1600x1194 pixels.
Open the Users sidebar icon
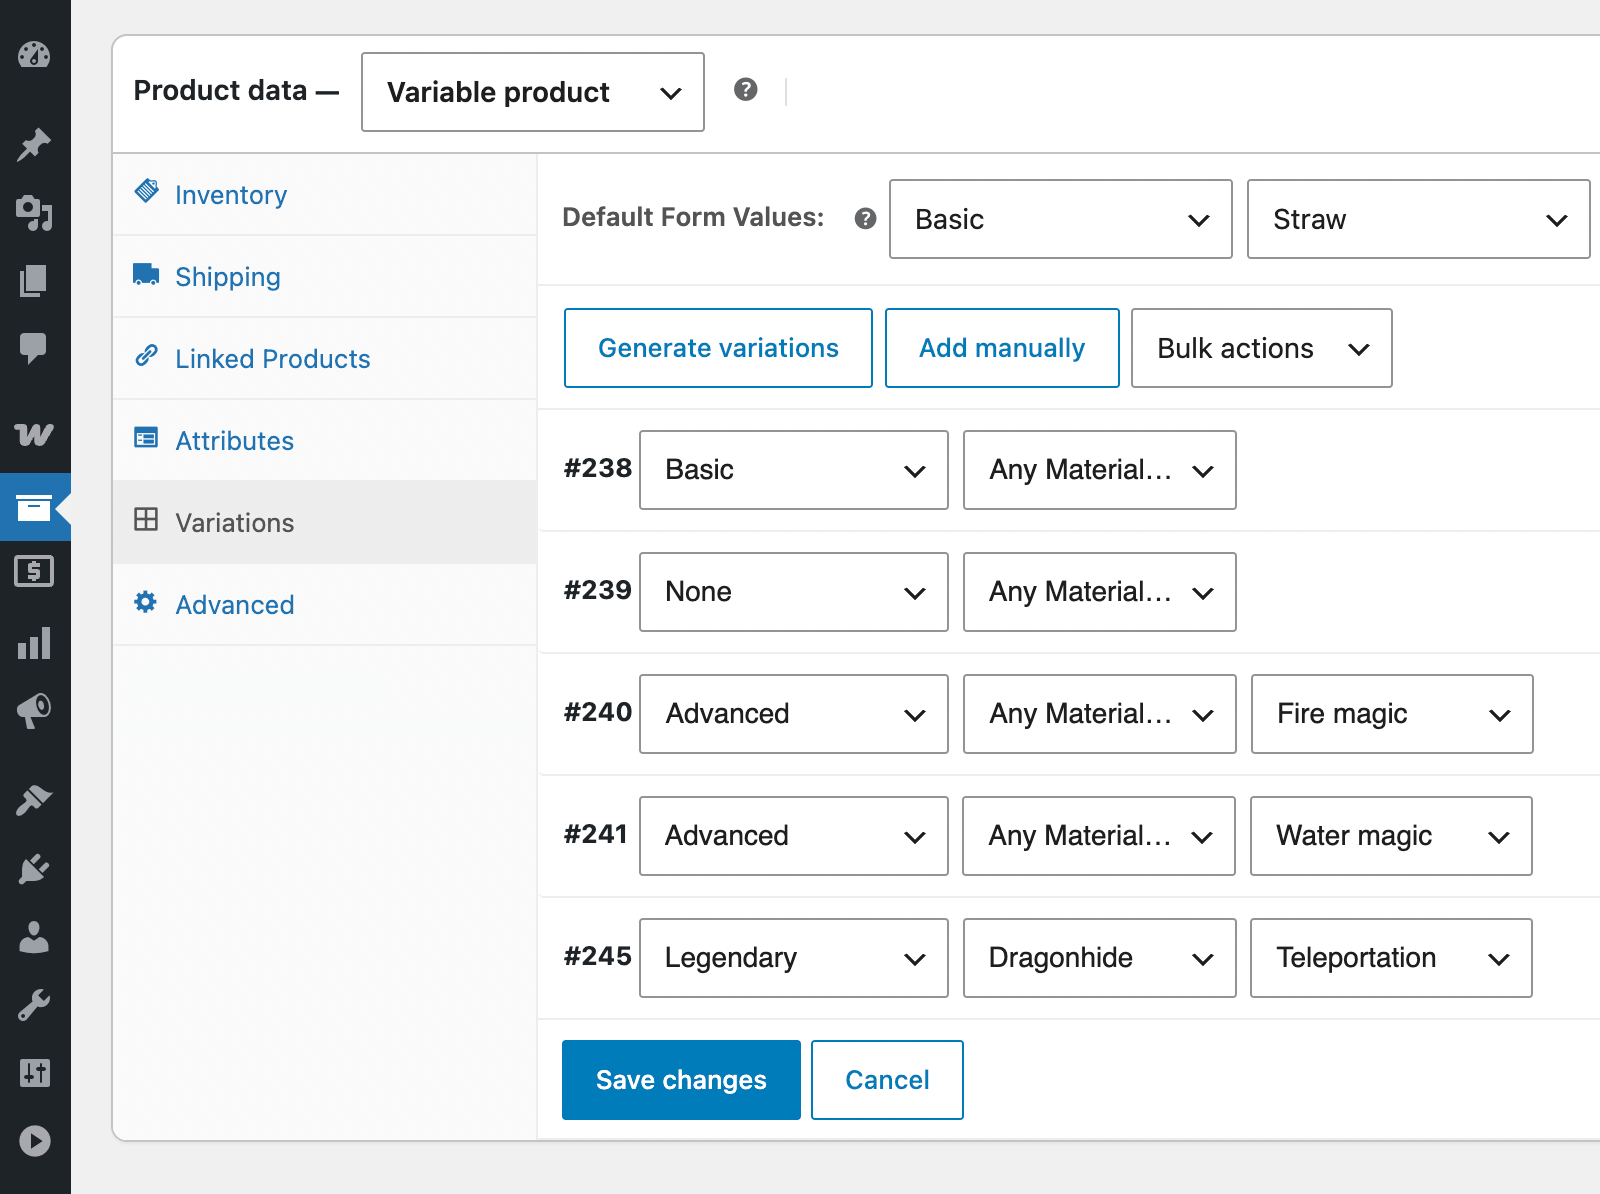click(x=34, y=937)
